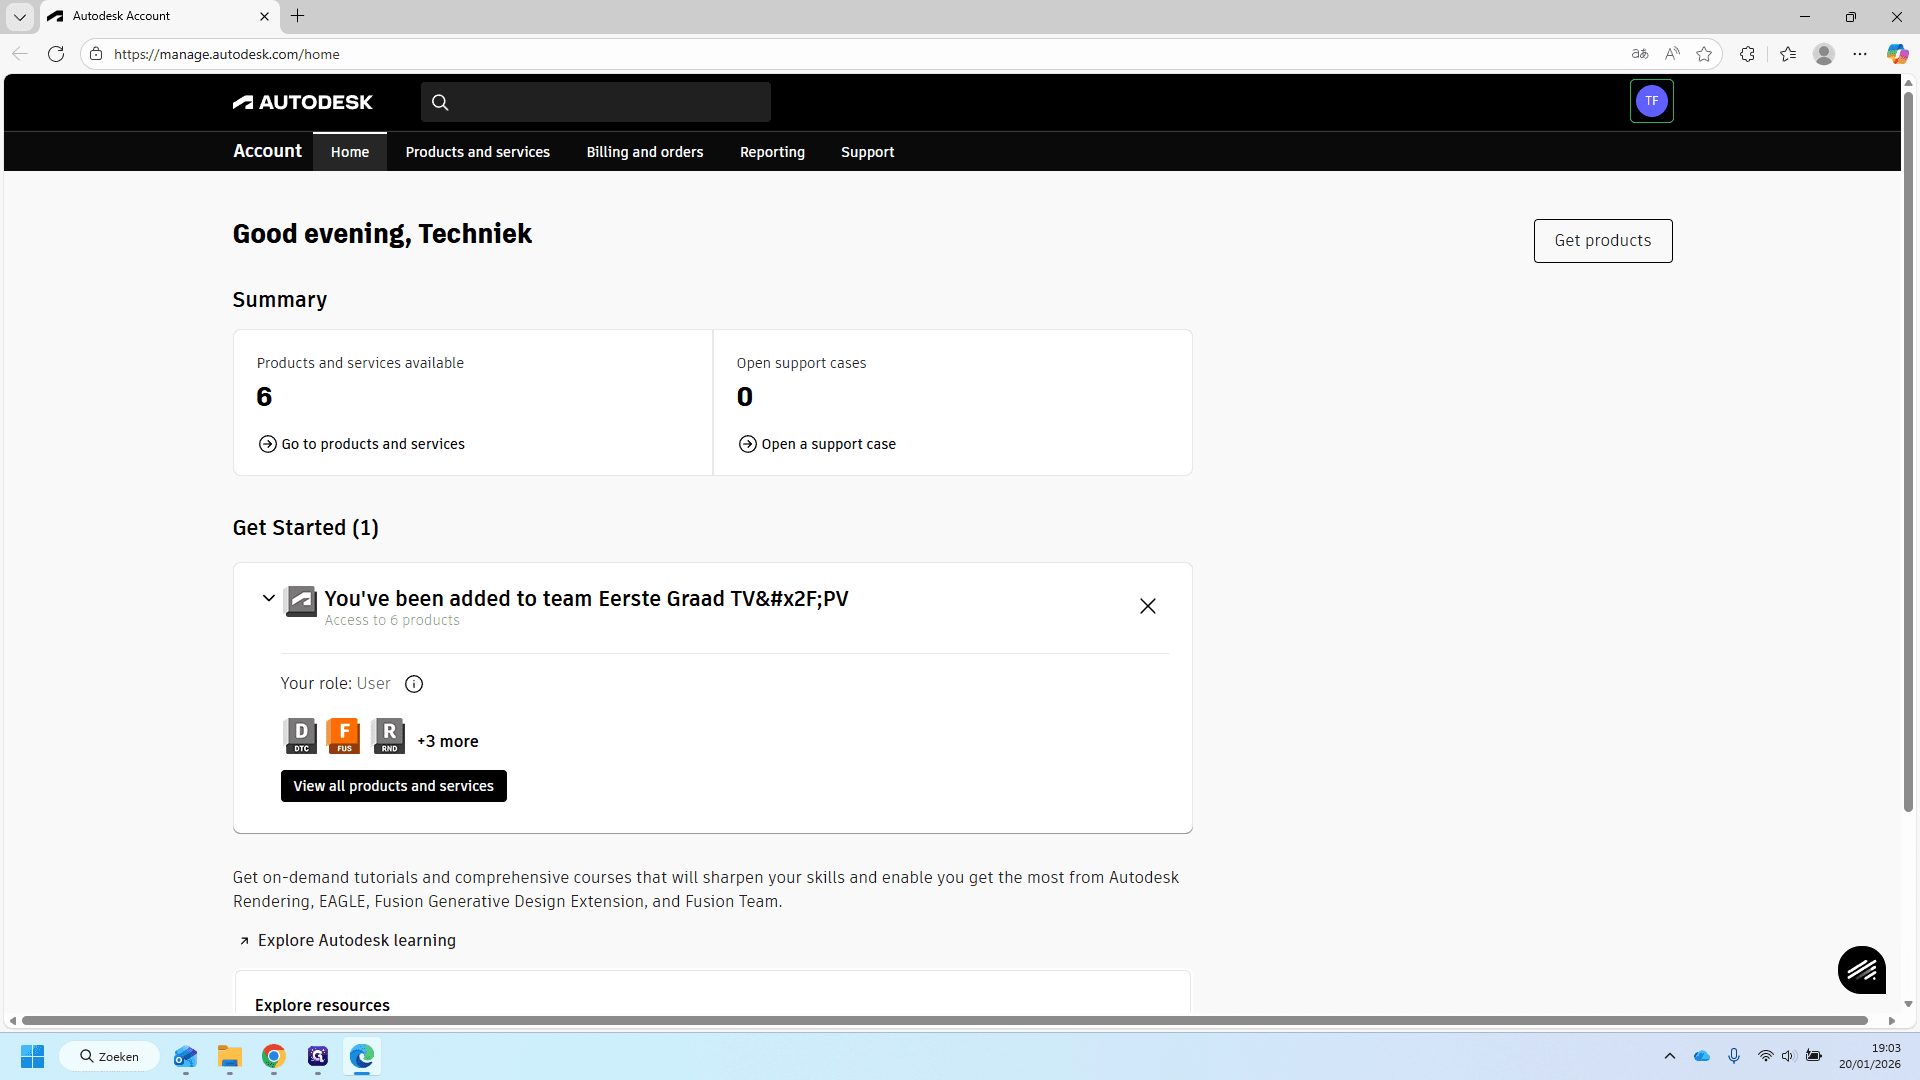This screenshot has height=1080, width=1920.
Task: Open the tab search dropdown arrow
Action: (19, 16)
